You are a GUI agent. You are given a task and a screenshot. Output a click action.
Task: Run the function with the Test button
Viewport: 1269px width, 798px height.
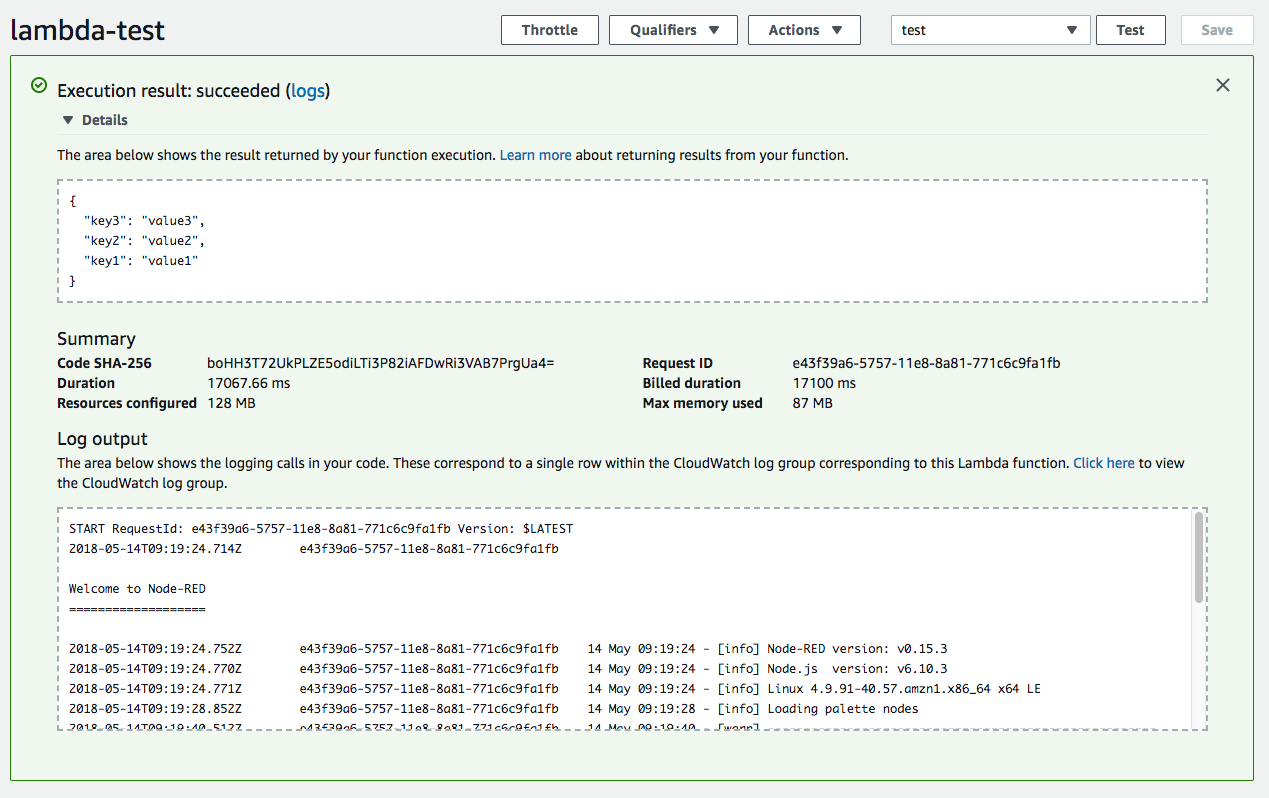[1130, 30]
